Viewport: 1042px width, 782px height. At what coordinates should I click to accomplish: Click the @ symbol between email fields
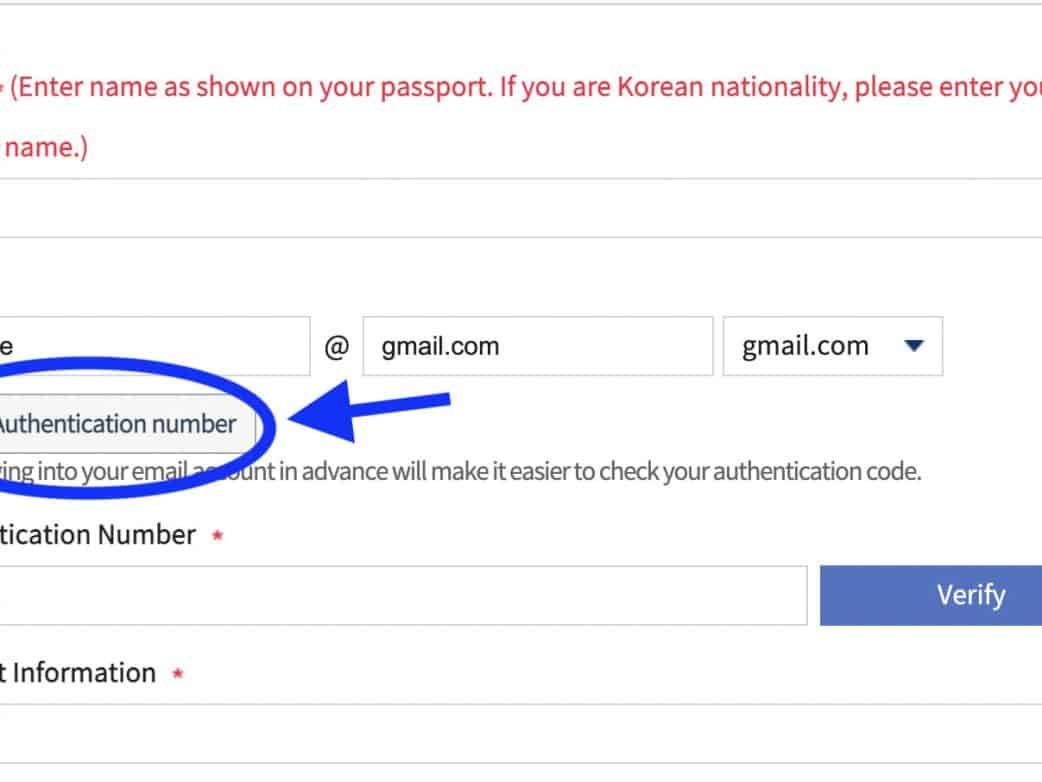(x=337, y=348)
